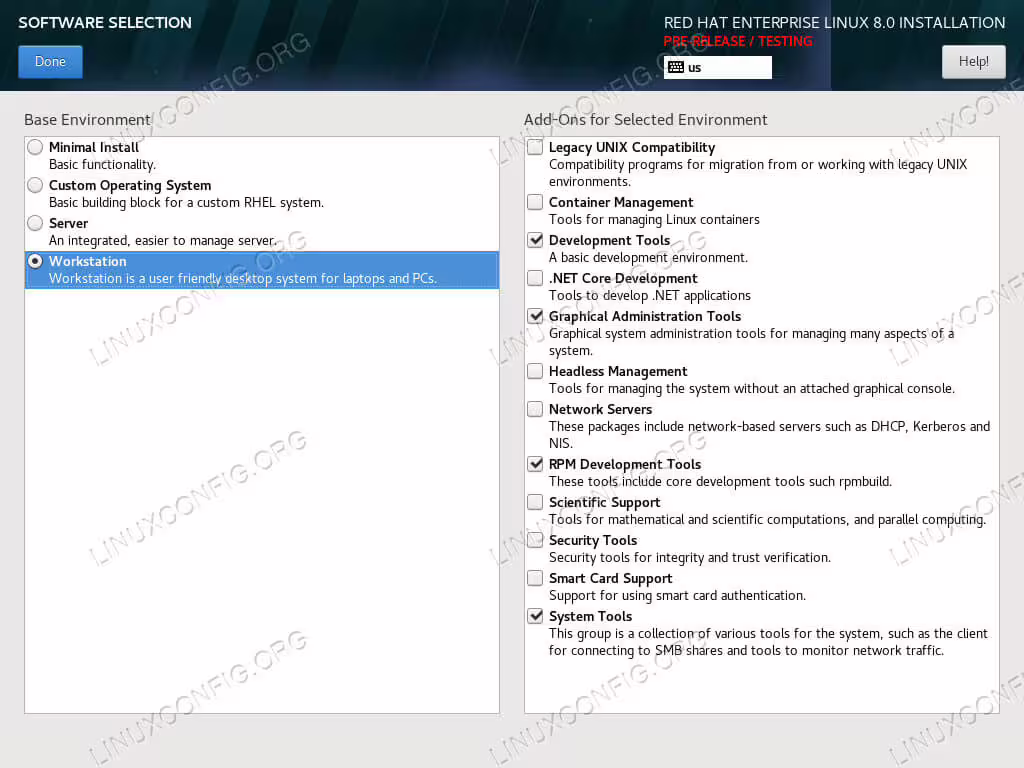1024x768 pixels.
Task: Click 'Basic functionality.' description text
Action: click(103, 165)
